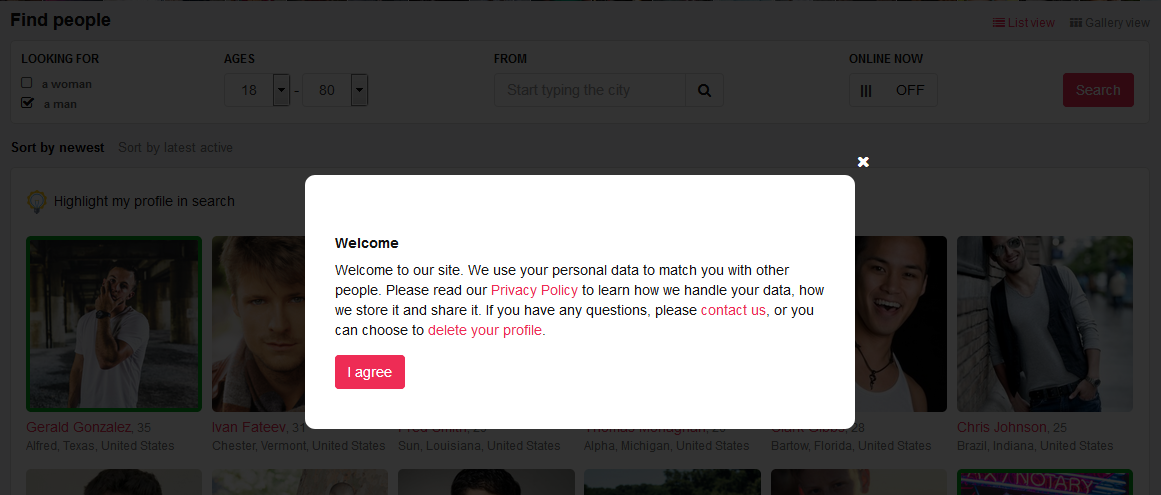Click the city input field

(x=590, y=90)
